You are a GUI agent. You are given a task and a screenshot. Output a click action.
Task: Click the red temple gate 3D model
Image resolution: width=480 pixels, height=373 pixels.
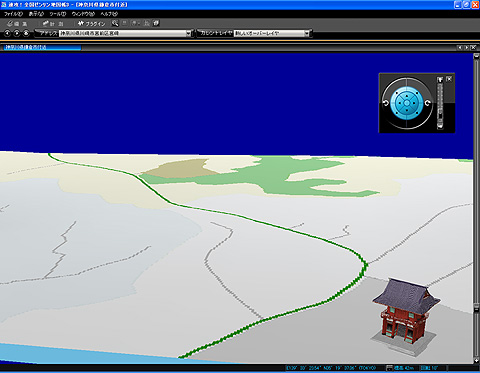coord(405,312)
